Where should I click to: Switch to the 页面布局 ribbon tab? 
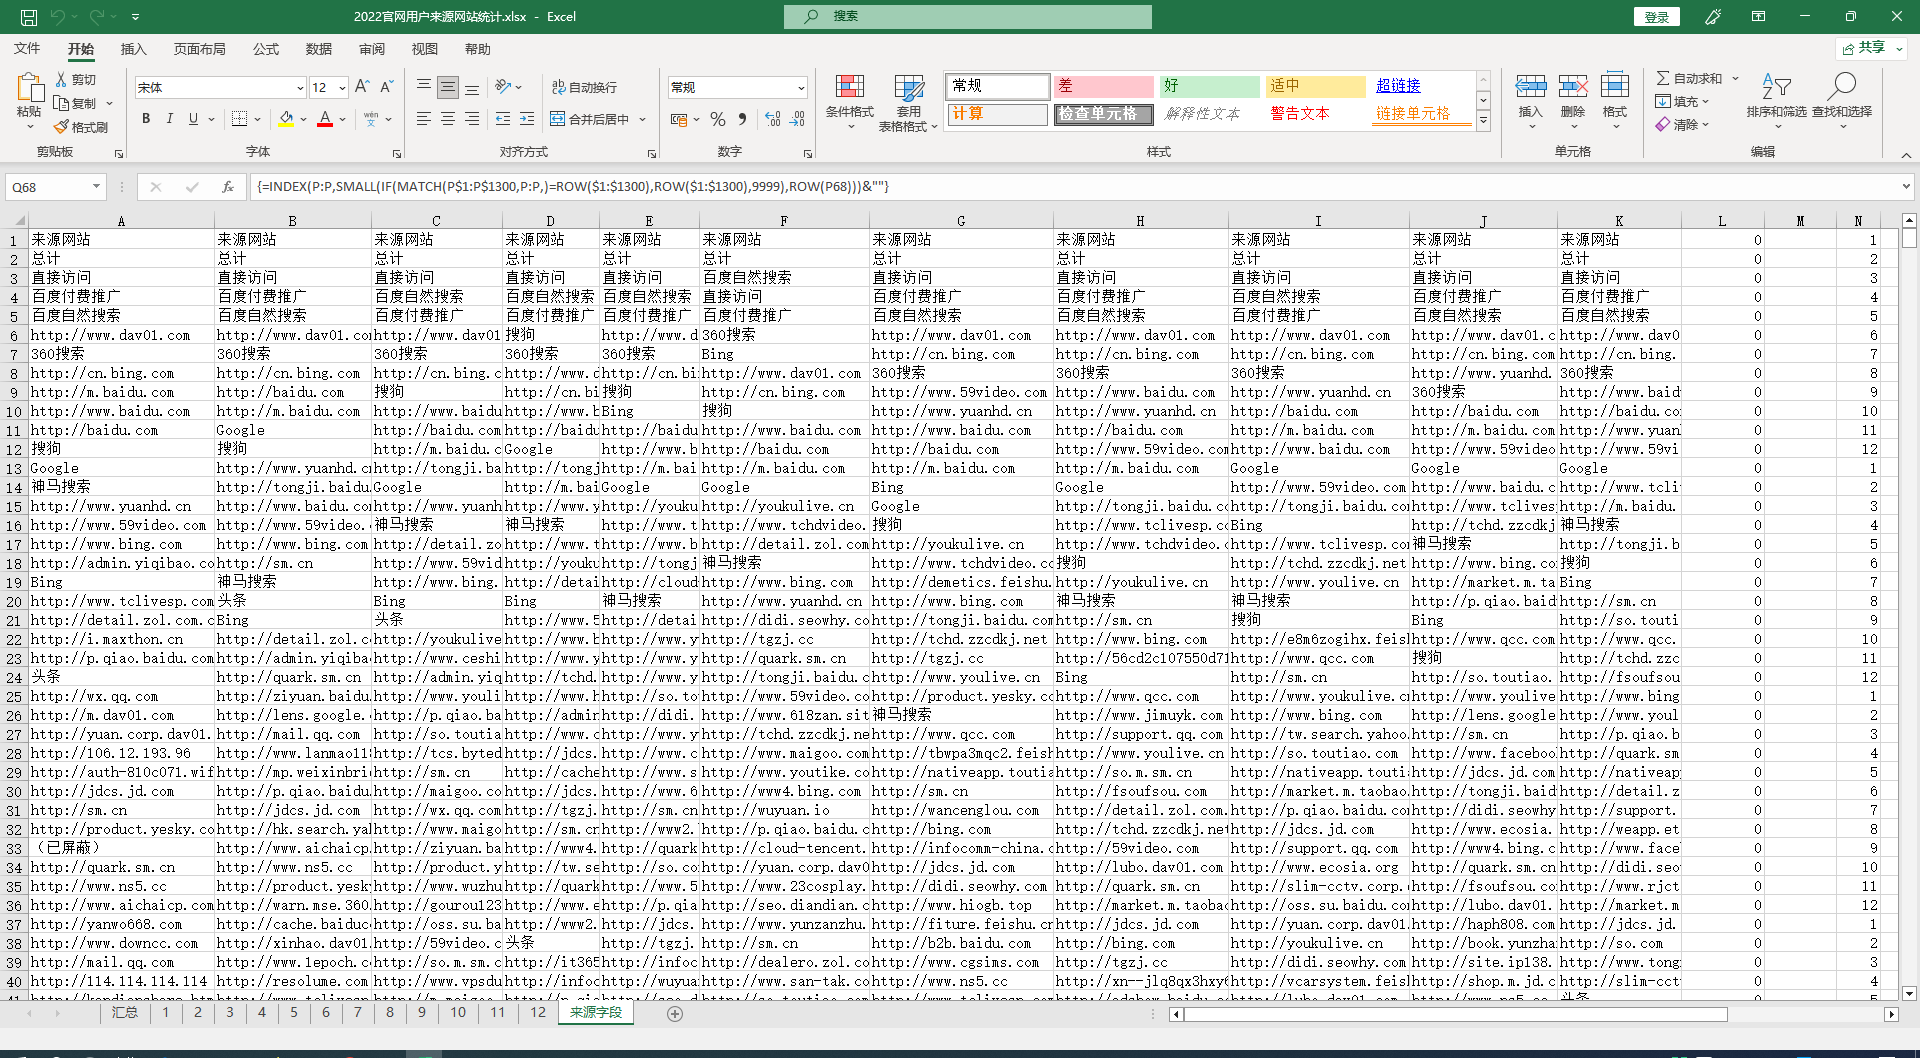[x=199, y=49]
